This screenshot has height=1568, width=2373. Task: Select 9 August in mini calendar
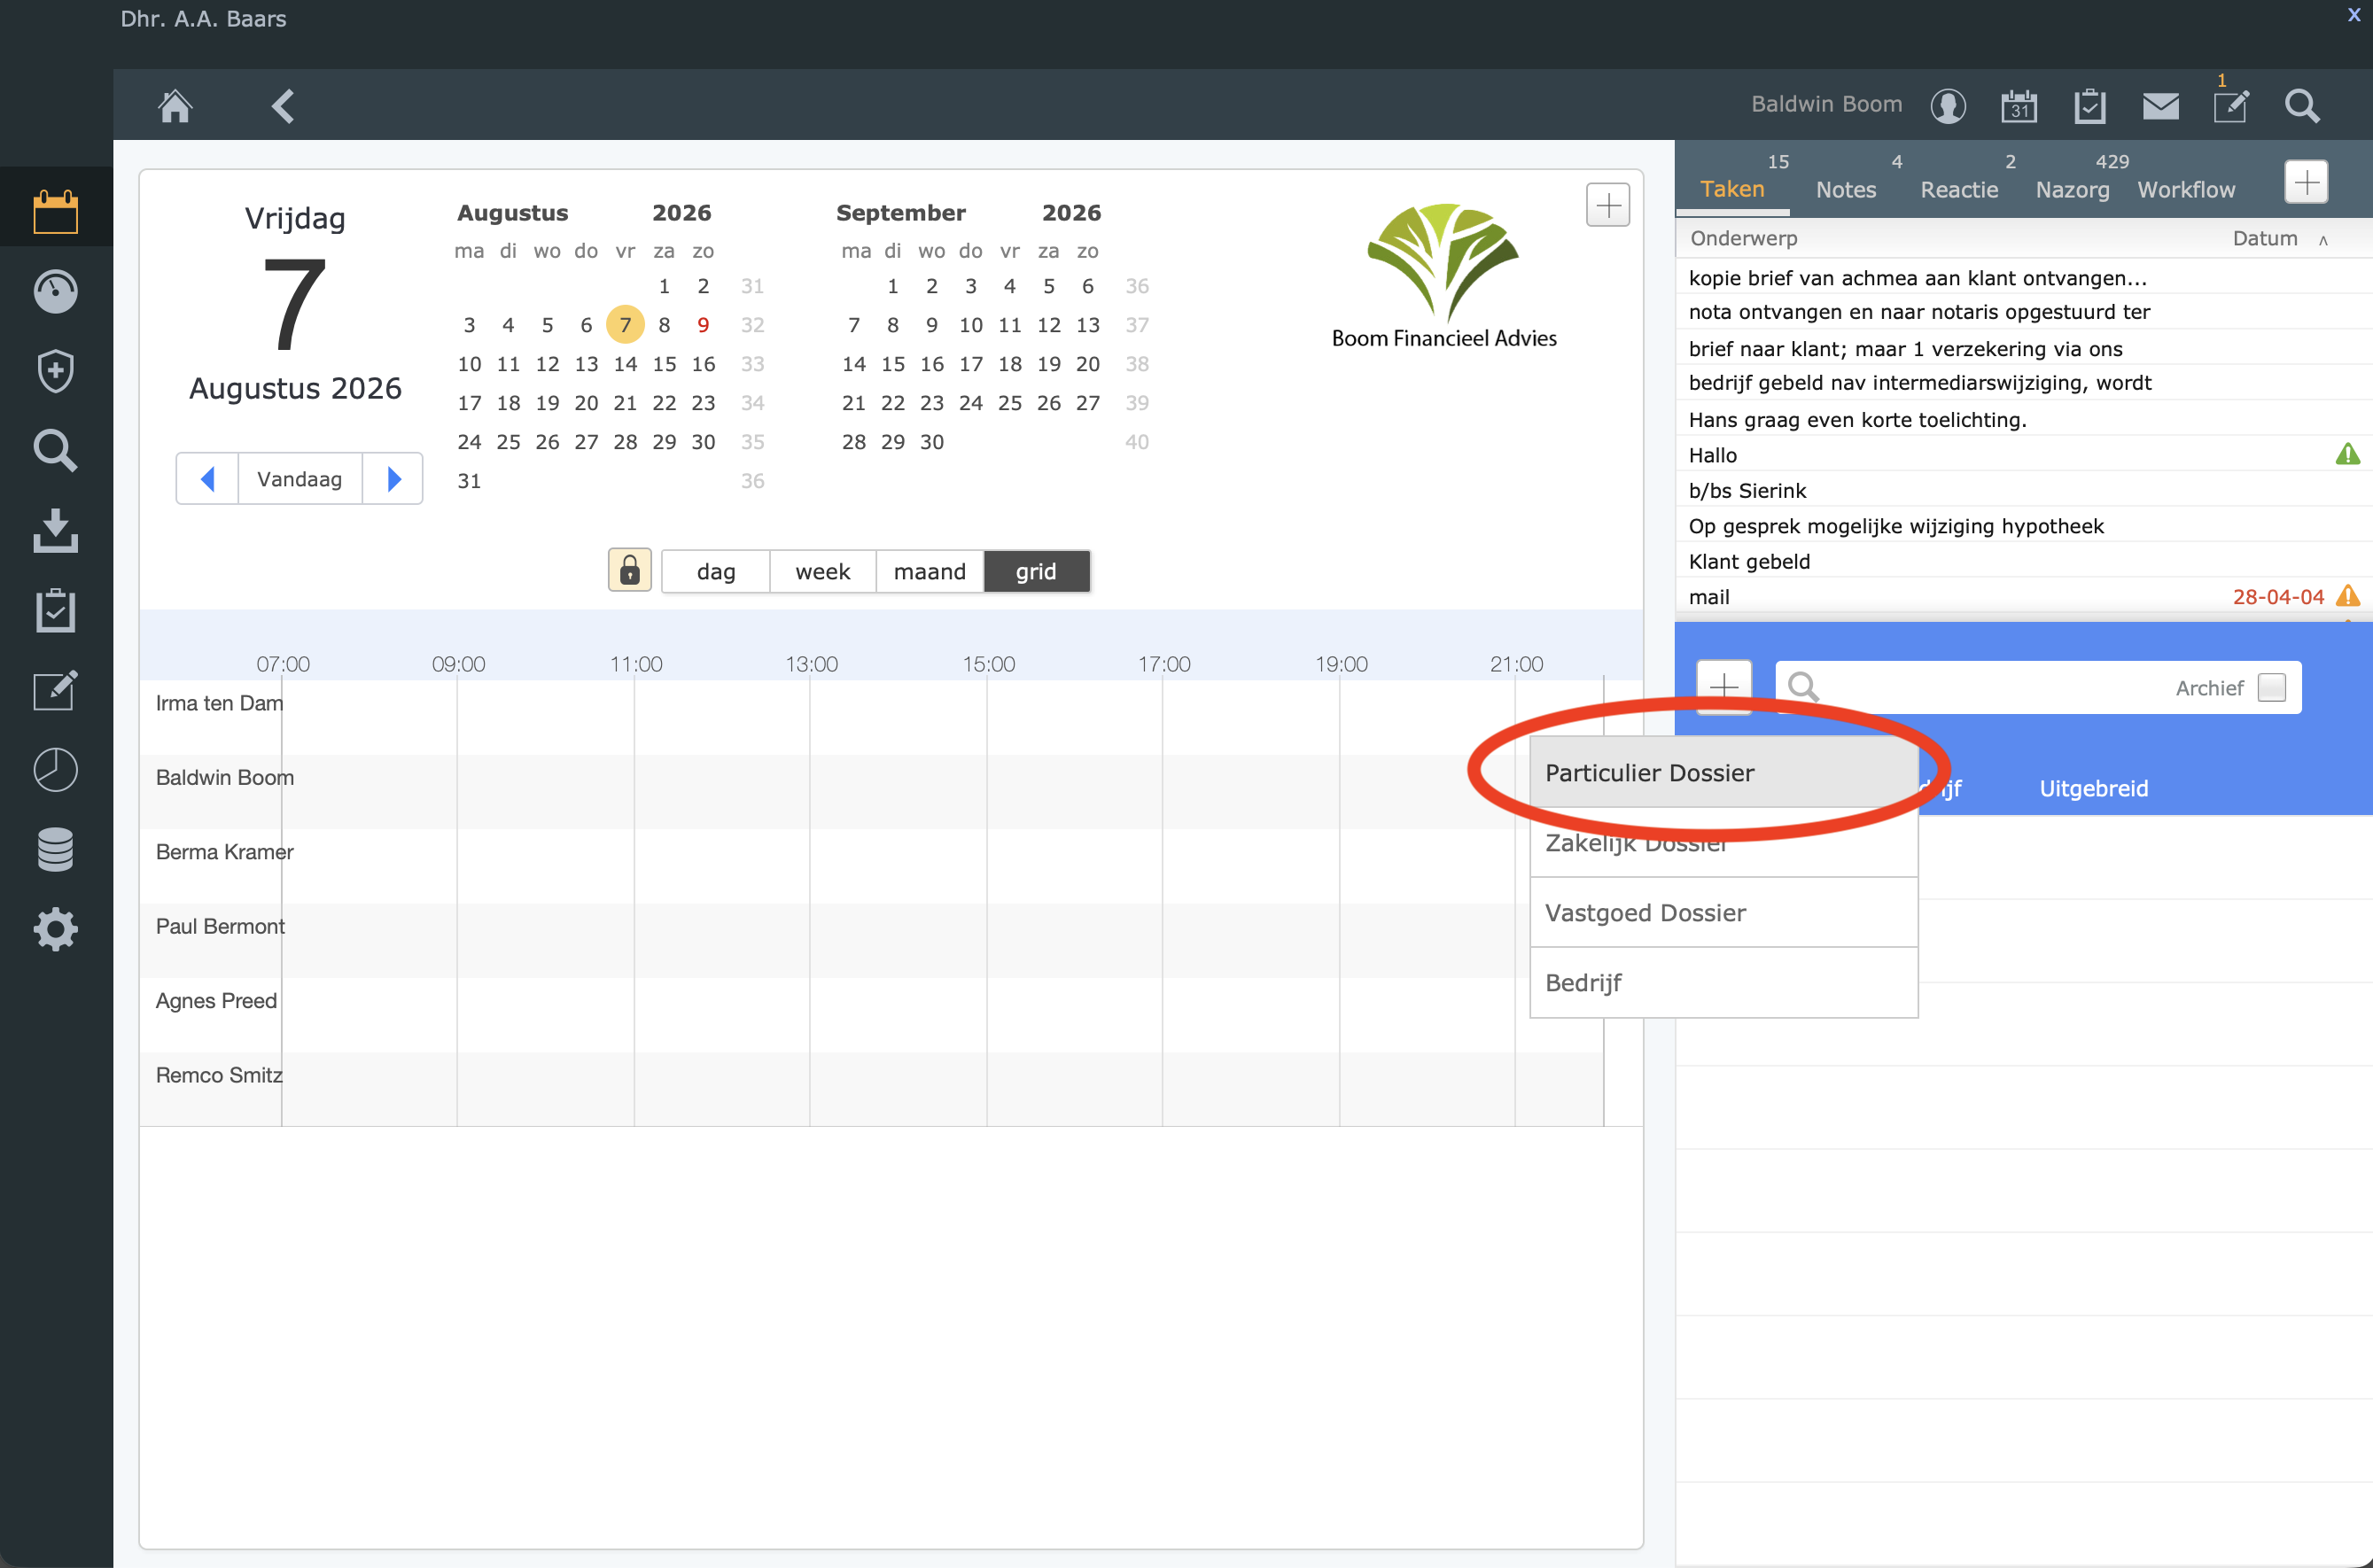click(x=703, y=325)
